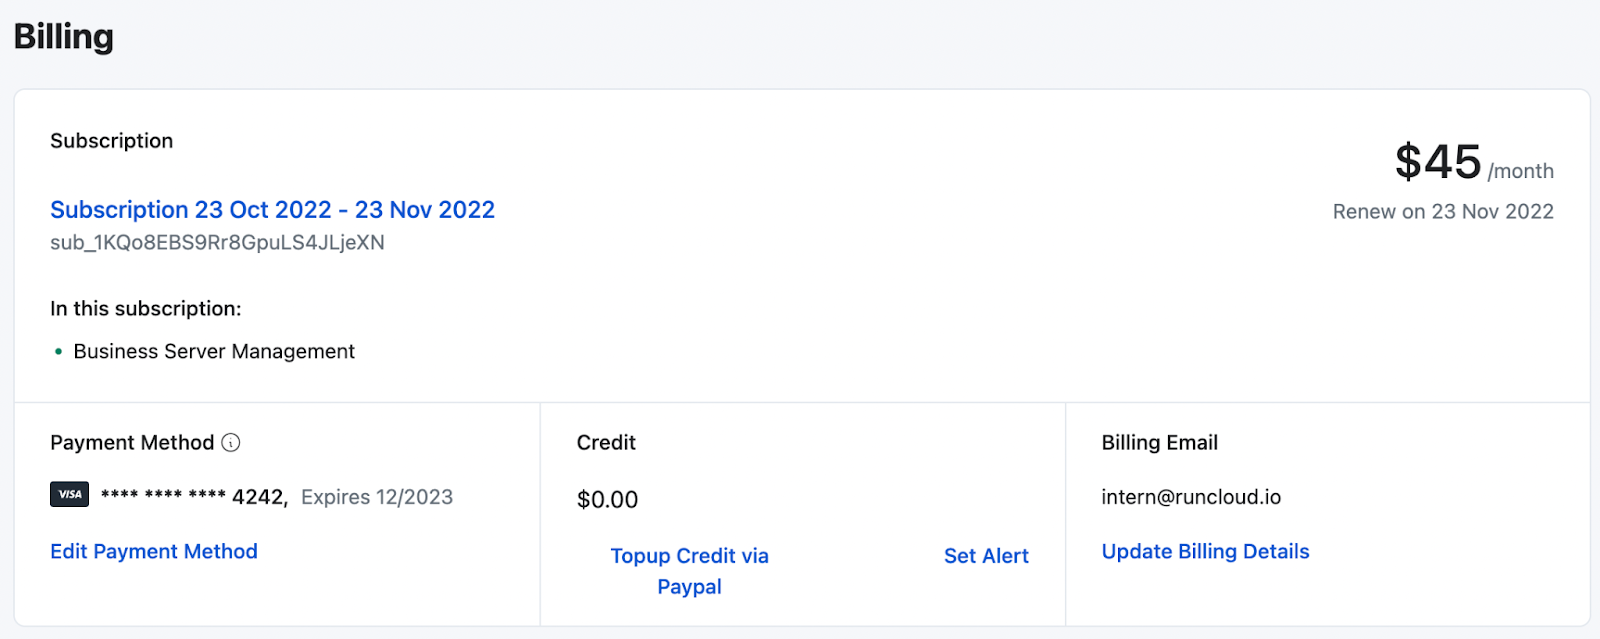Click the green bullet beside Business Server Management
Screen dimensions: 1600x639
pos(58,351)
